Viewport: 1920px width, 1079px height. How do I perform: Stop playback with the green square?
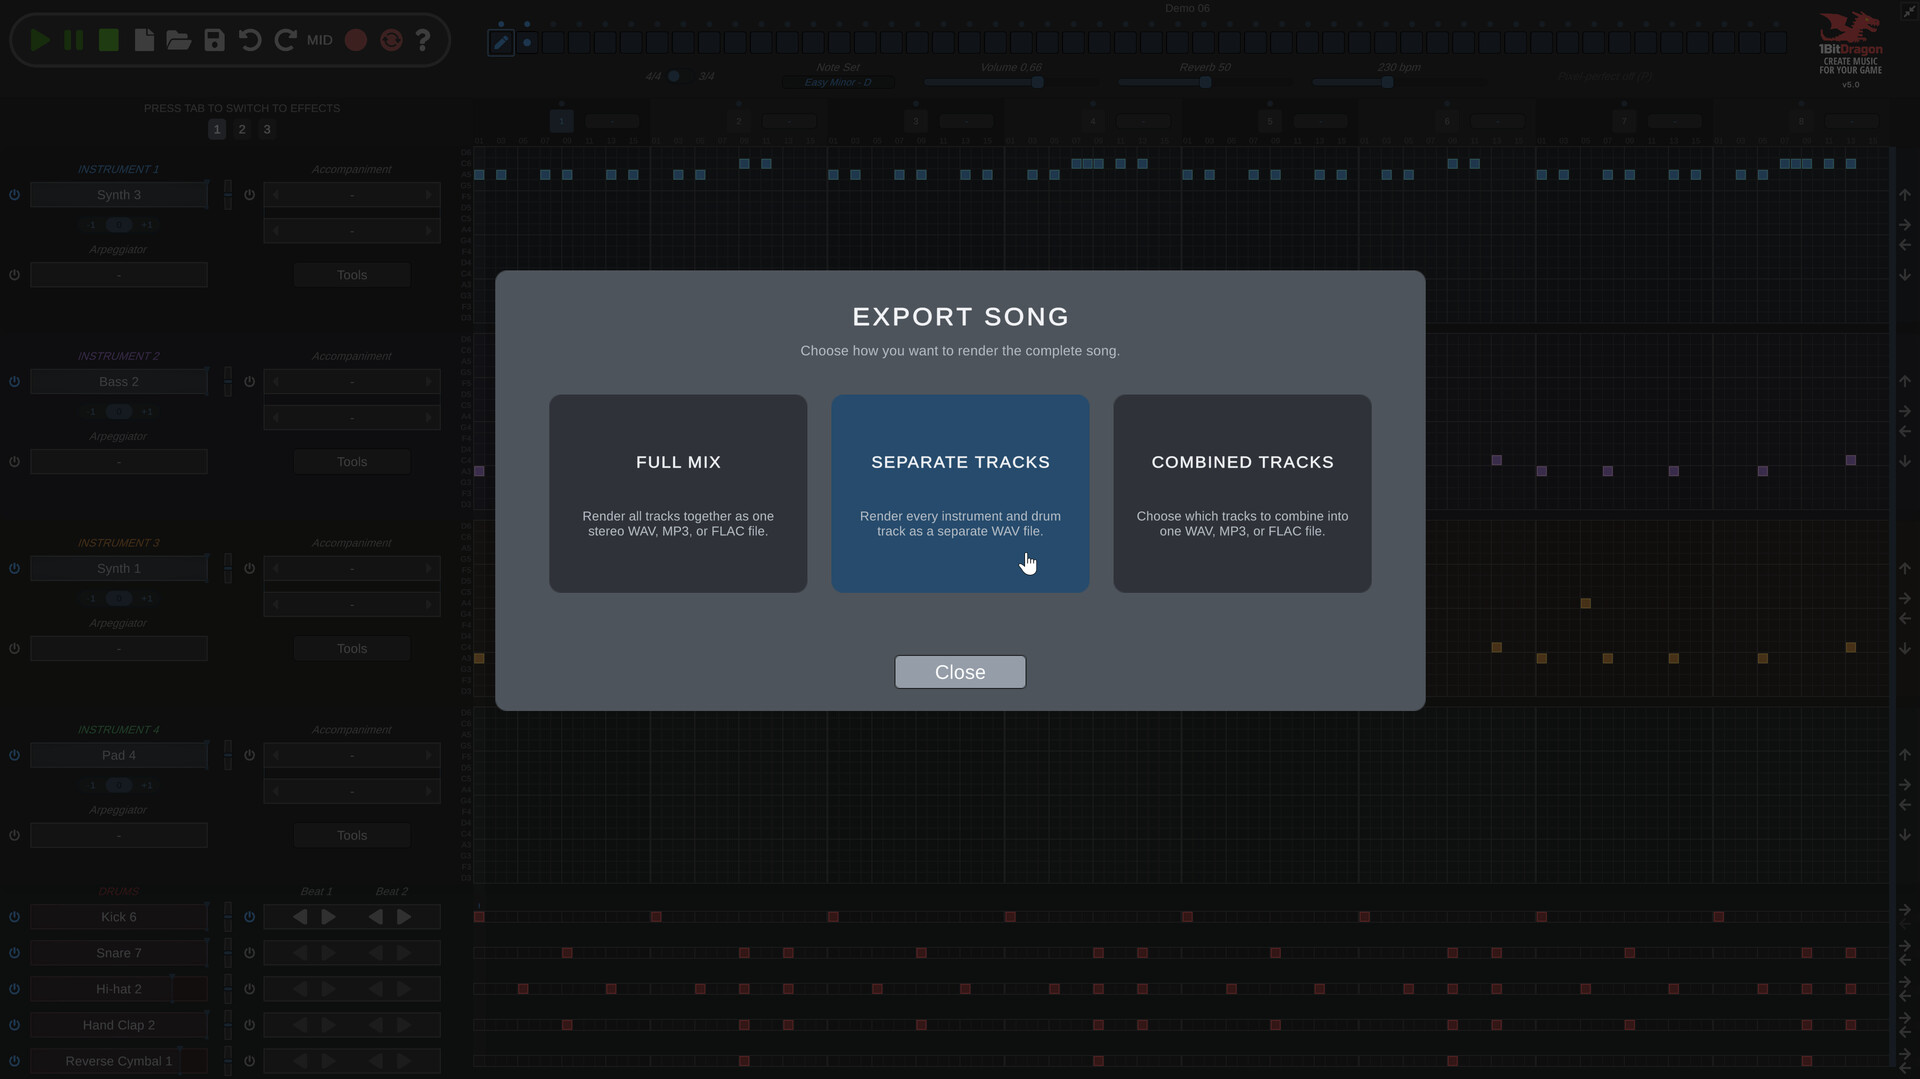(x=109, y=40)
